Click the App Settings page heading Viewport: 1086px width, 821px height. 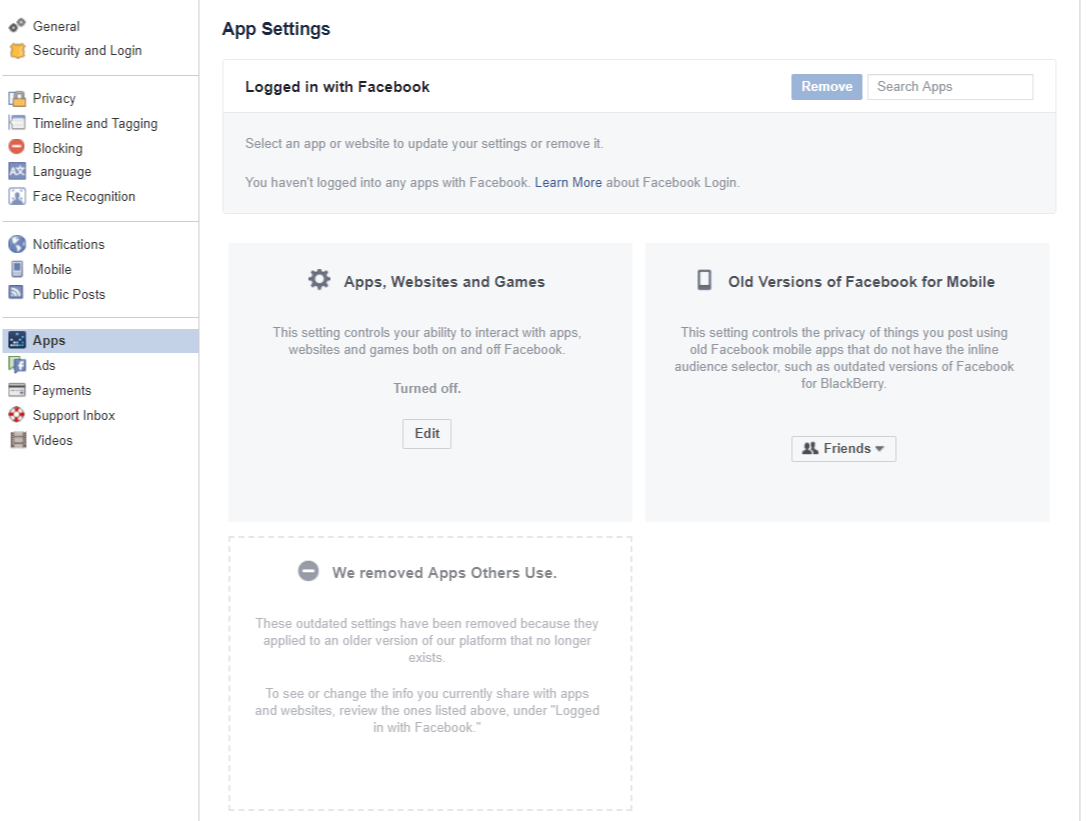click(x=276, y=29)
